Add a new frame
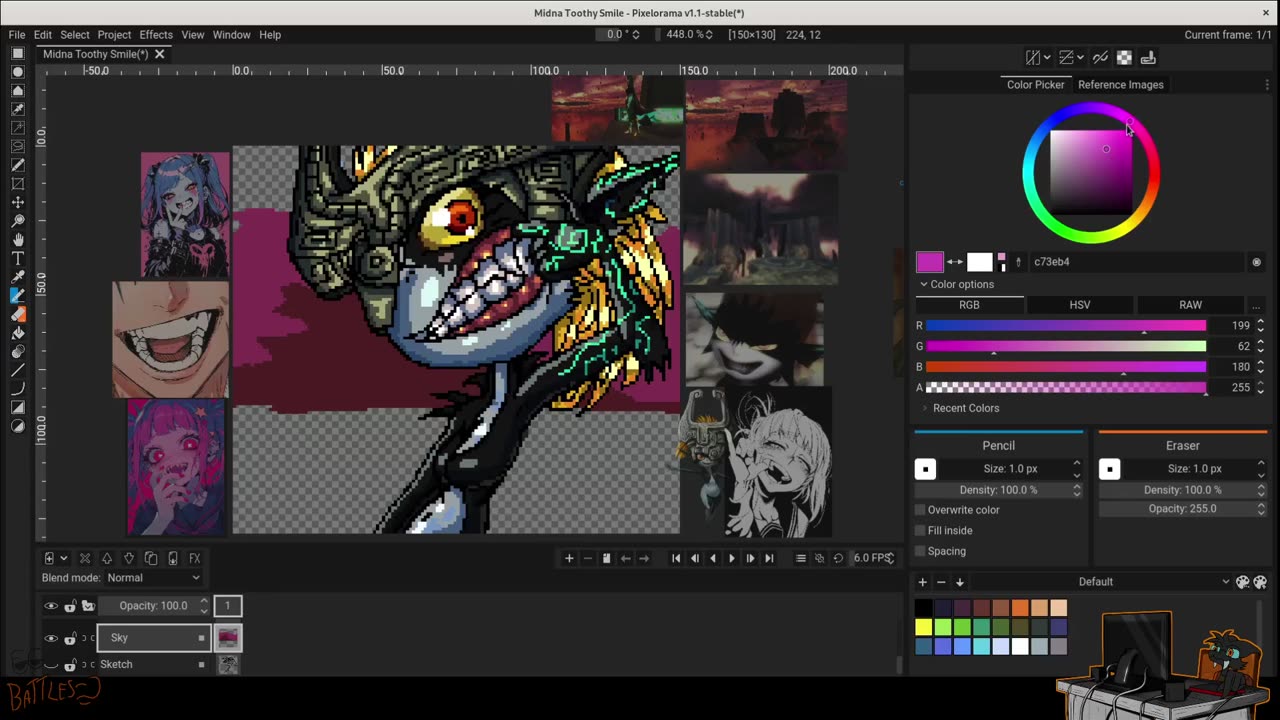Screen dimensions: 1280x720 (569, 558)
